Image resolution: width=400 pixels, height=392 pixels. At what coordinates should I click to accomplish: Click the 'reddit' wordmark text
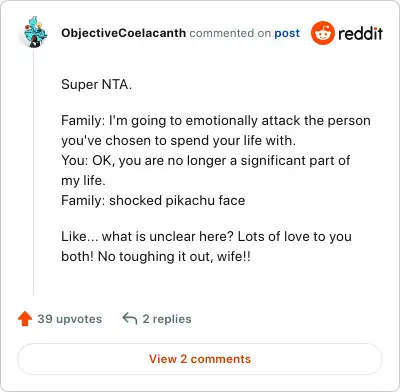point(360,33)
